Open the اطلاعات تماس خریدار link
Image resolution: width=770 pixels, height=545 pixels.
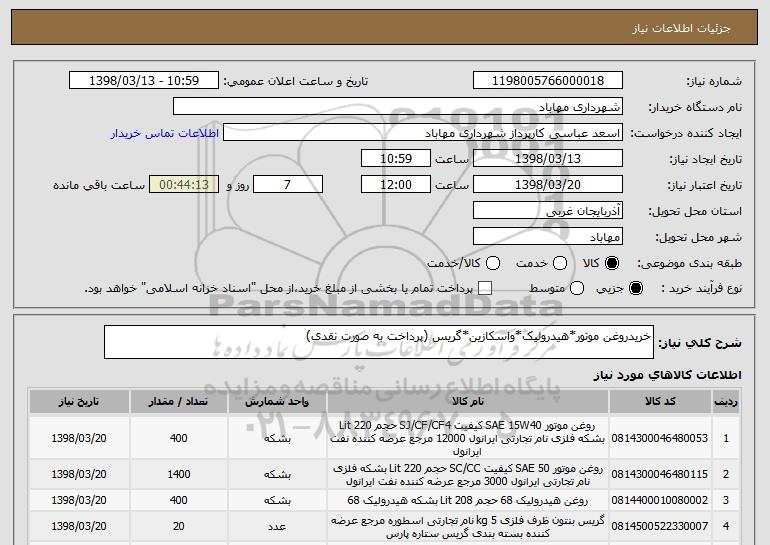pyautogui.click(x=165, y=133)
